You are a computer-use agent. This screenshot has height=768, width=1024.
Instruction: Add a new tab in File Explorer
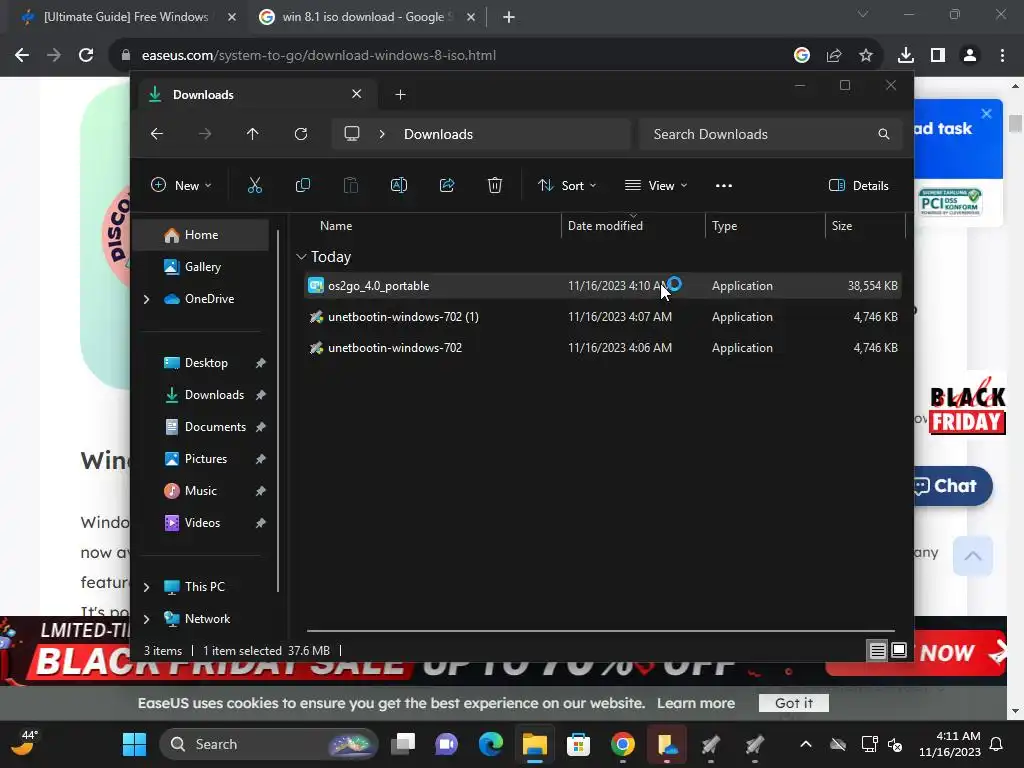(x=400, y=95)
